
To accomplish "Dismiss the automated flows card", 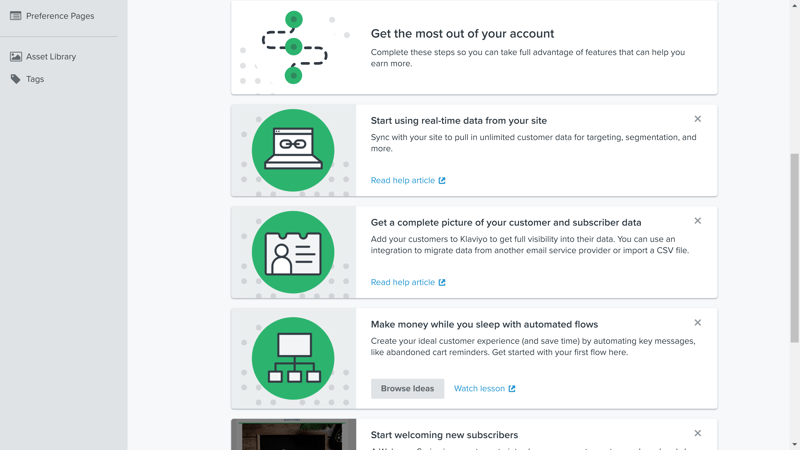I will pos(697,323).
